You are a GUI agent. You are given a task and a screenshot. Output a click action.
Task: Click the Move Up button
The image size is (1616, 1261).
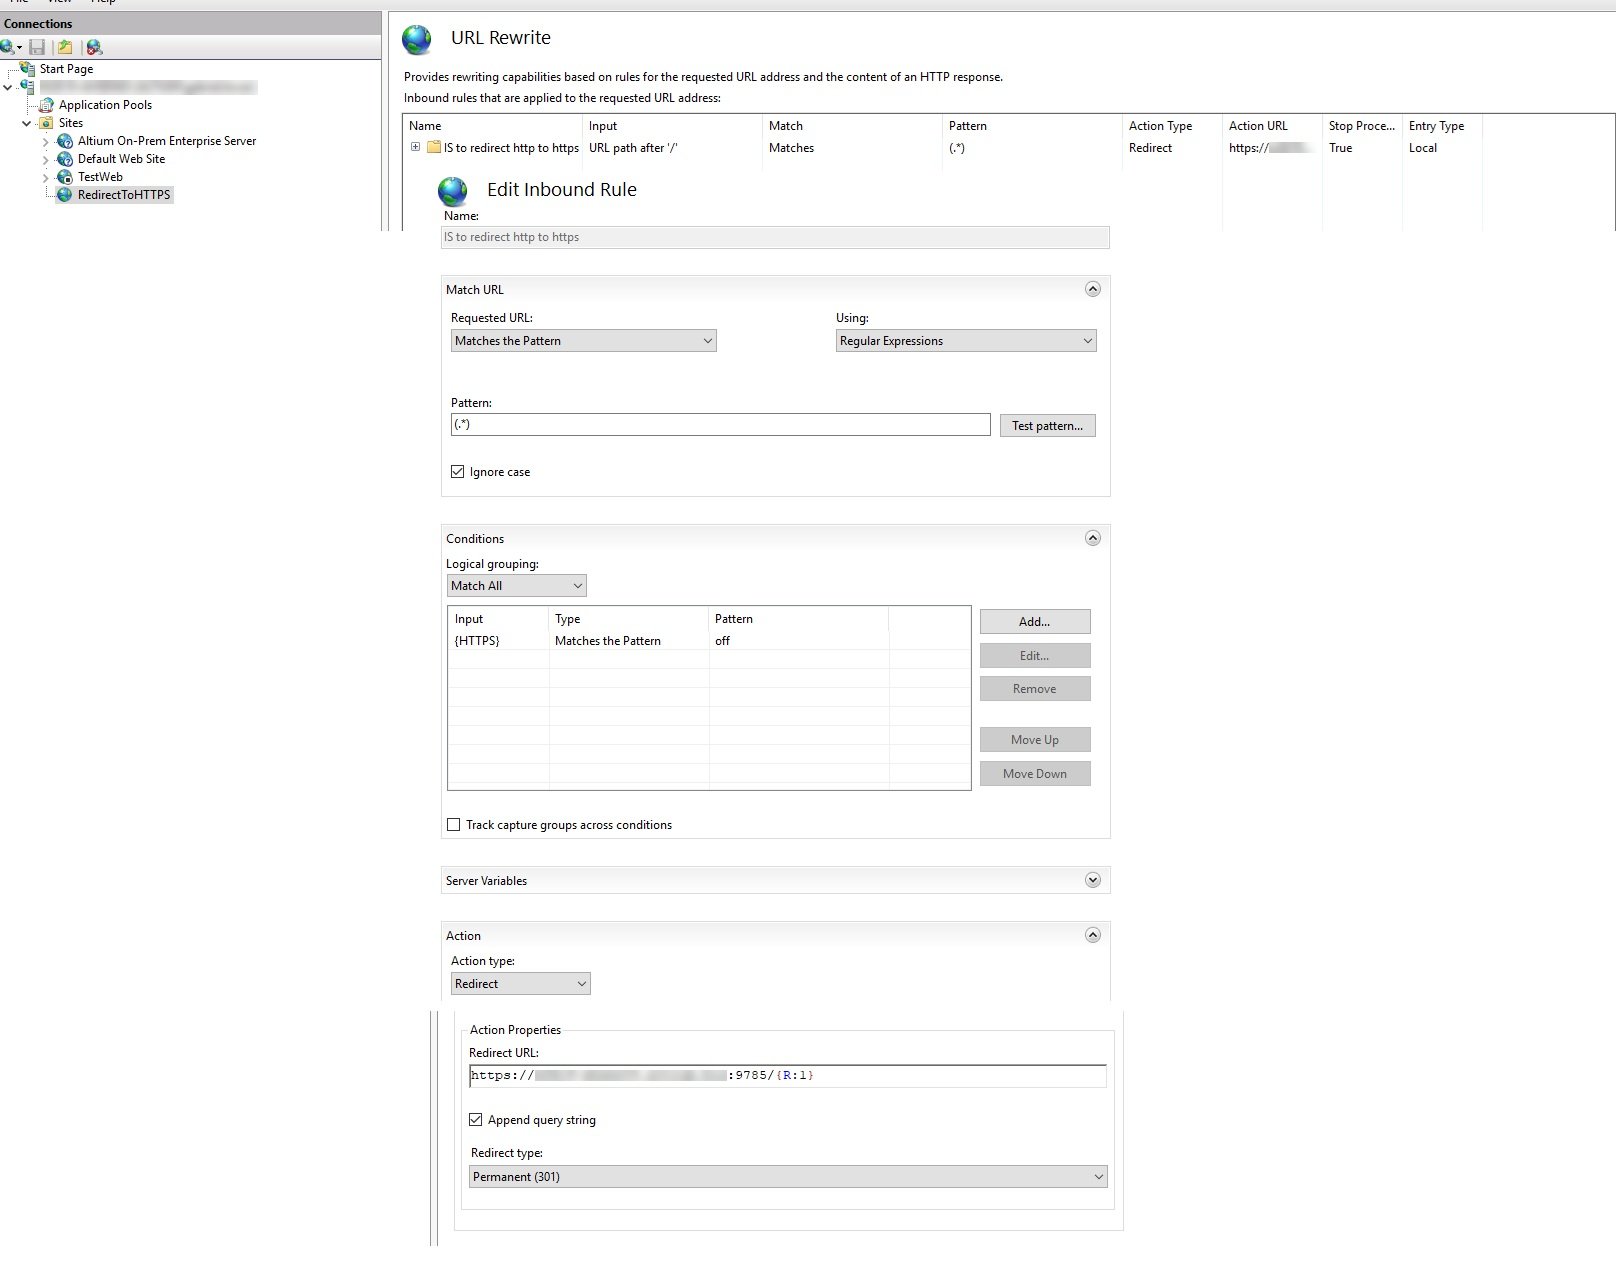point(1035,740)
